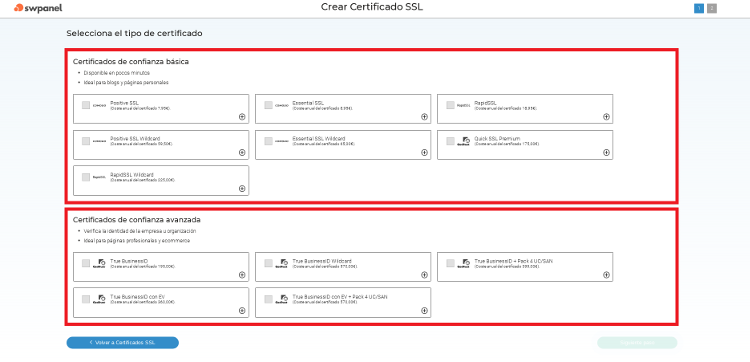Screen dimensions: 750x362
Task: Click Certificados de confianza básica heading
Action: tap(131, 62)
